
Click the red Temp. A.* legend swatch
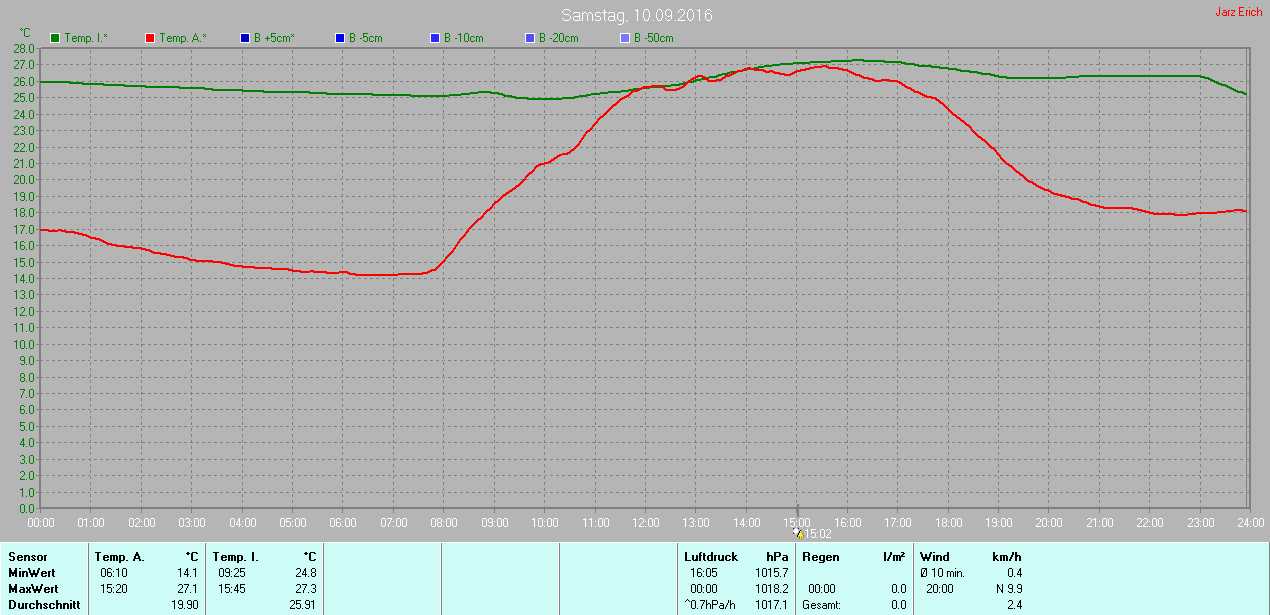(150, 38)
